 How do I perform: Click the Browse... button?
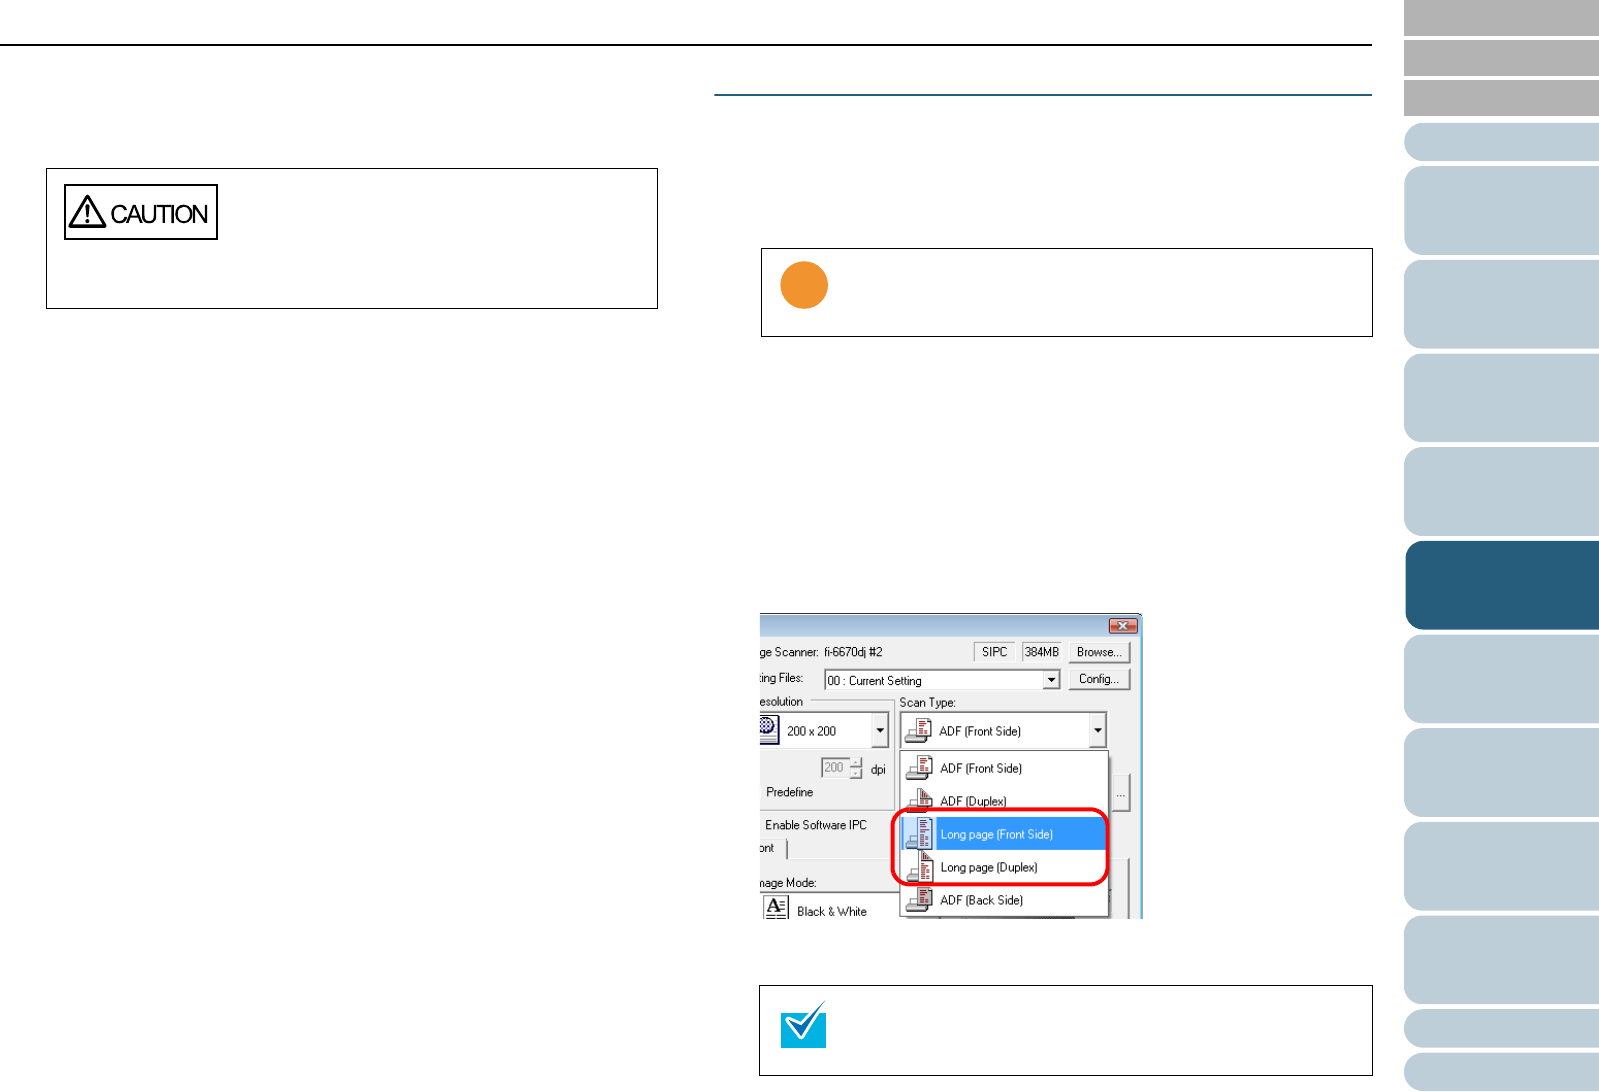click(x=1099, y=652)
